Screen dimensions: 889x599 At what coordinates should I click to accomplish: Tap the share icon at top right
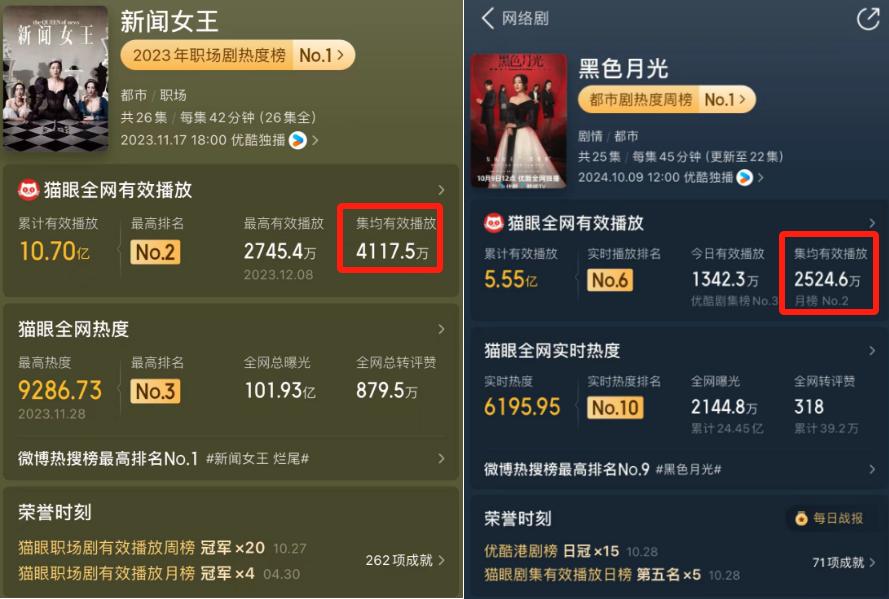pyautogui.click(x=867, y=19)
